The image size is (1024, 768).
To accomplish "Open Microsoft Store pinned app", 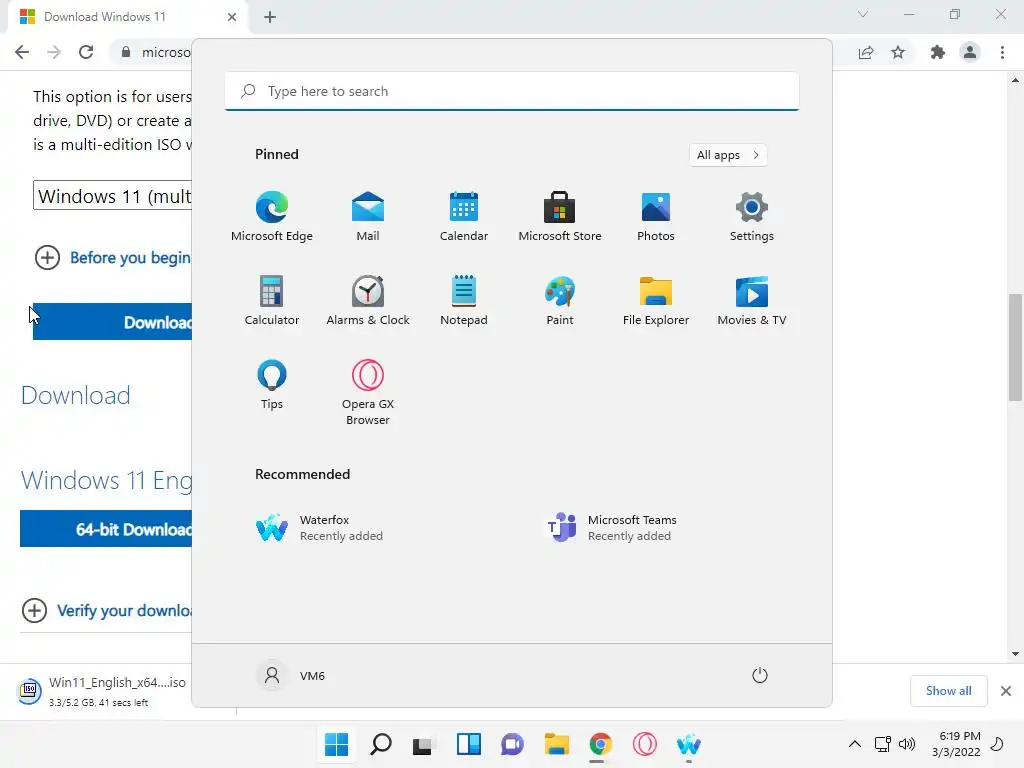I will click(x=560, y=217).
